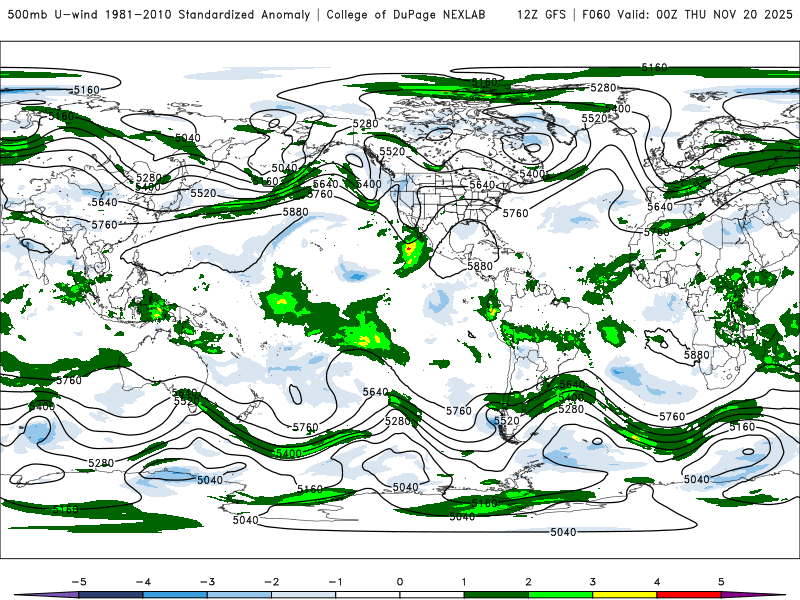This screenshot has height=600, width=800.
Task: Click the '5880' contour label over southern Africa
Action: point(696,355)
